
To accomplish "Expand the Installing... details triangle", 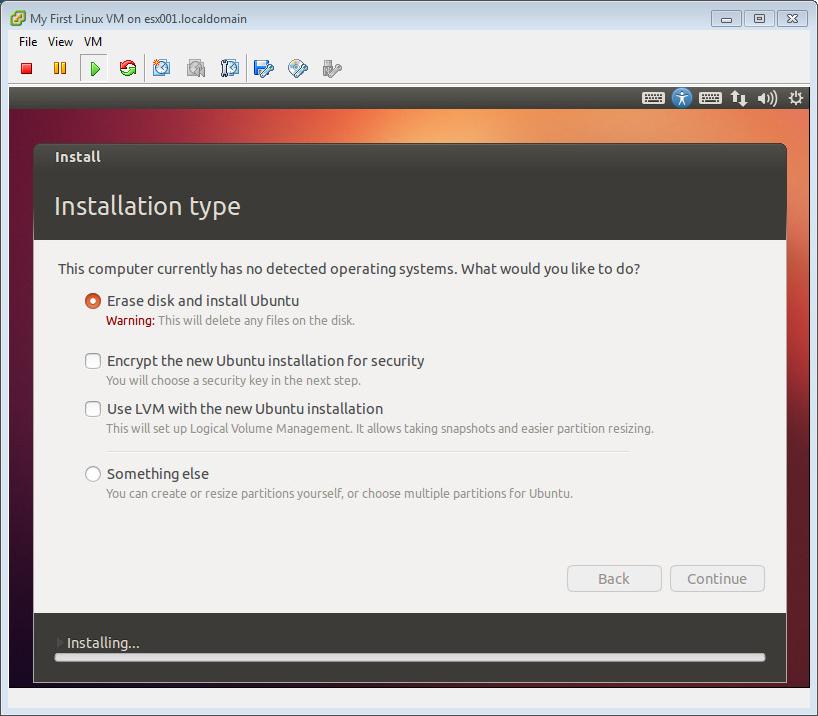I will click(x=59, y=642).
